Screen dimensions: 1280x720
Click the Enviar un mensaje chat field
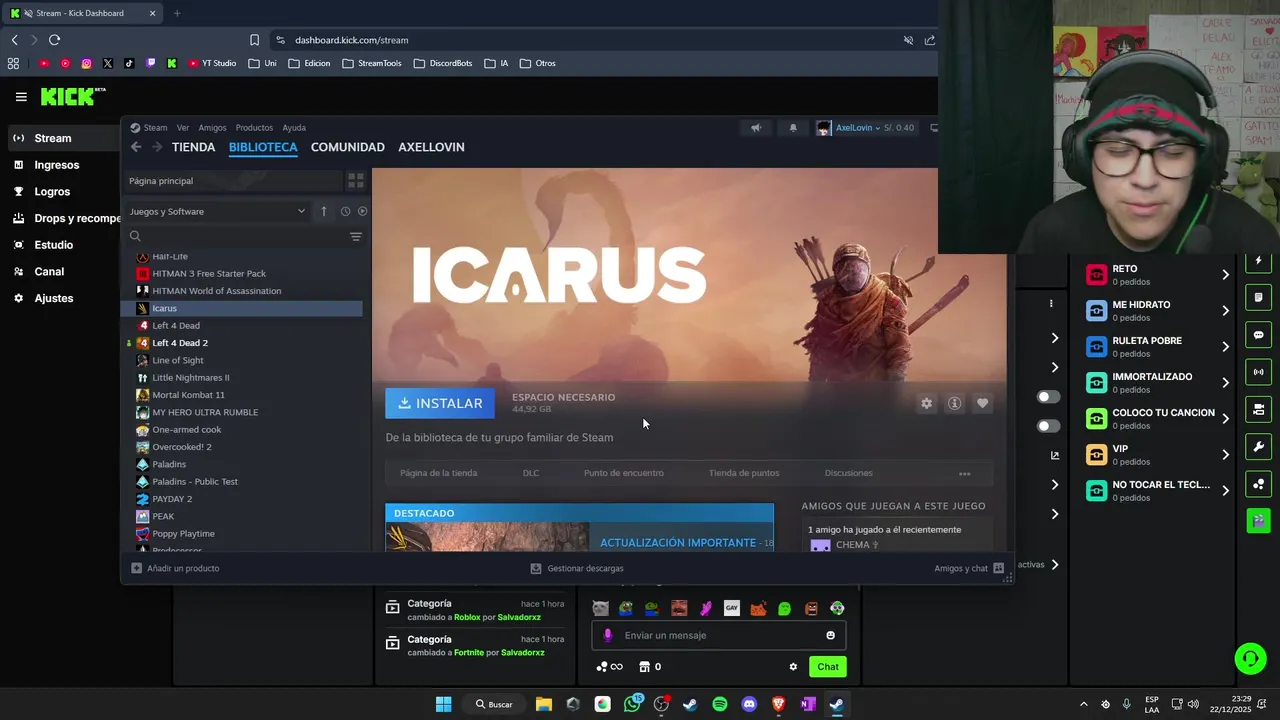tap(719, 636)
